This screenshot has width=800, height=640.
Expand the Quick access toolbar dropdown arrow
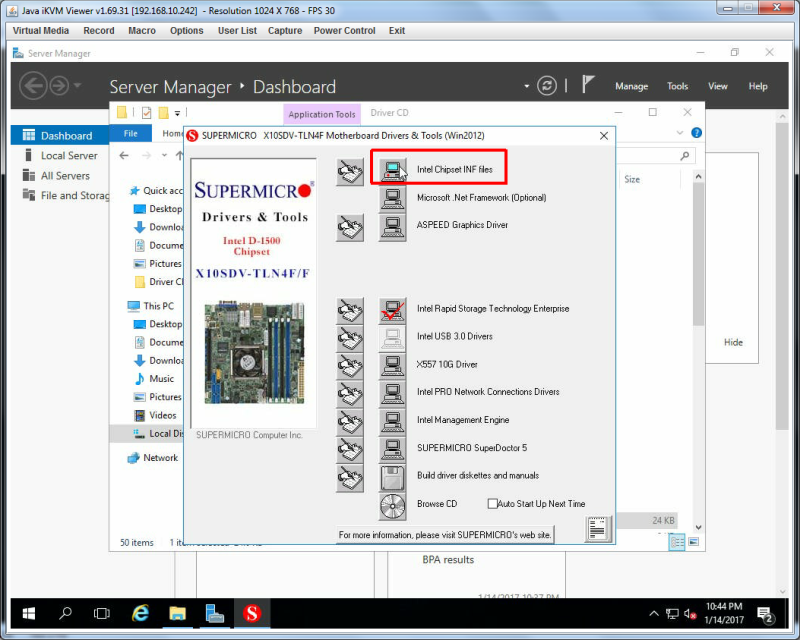click(177, 113)
